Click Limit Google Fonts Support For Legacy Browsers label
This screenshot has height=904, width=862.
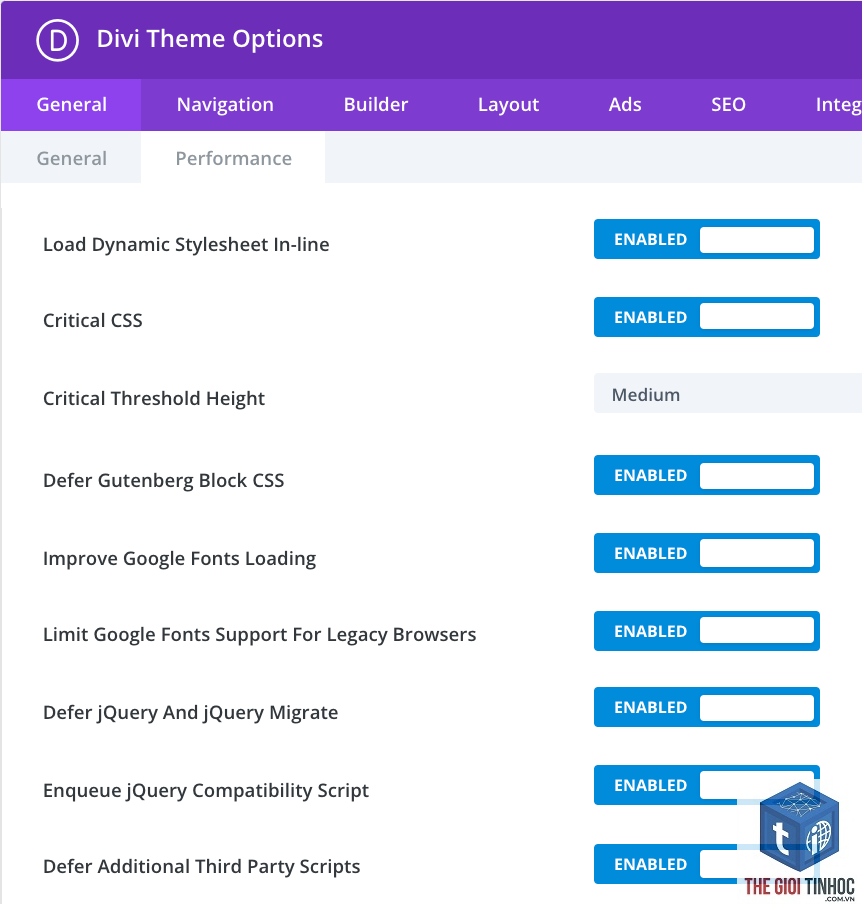259,635
